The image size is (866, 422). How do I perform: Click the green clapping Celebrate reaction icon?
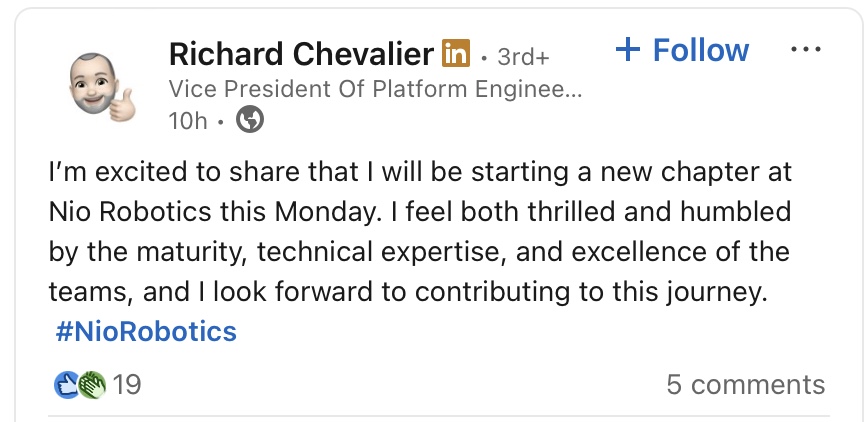[92, 384]
